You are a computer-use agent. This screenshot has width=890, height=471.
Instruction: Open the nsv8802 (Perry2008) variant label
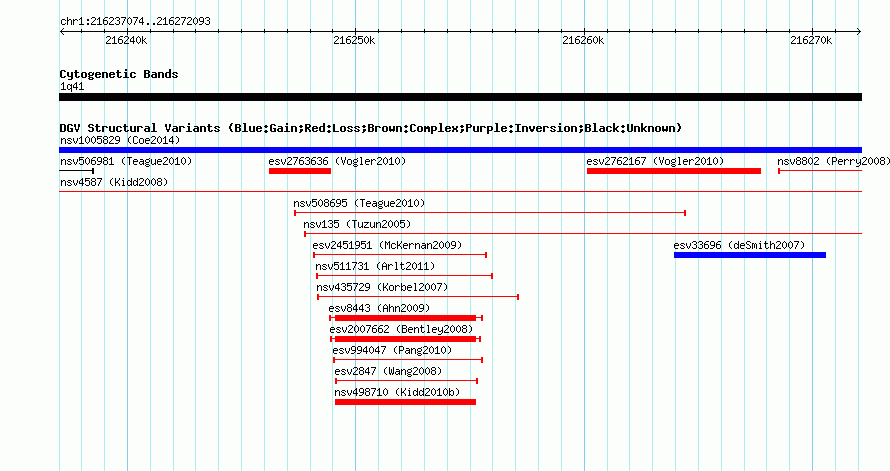833,161
